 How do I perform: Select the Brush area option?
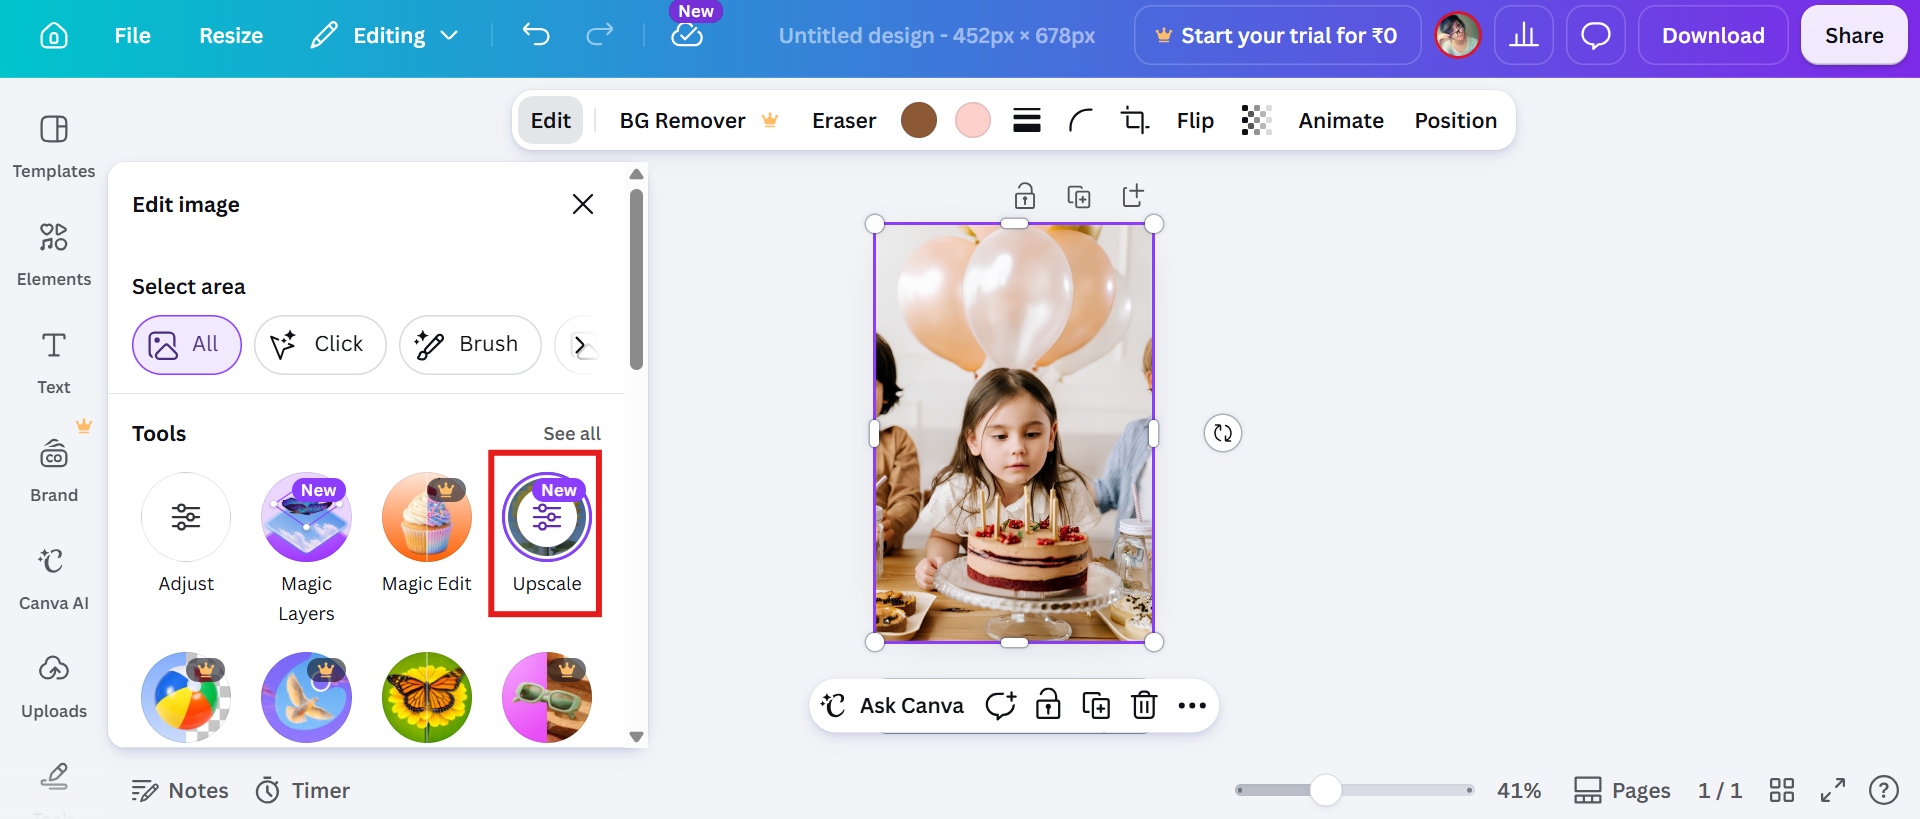pos(470,345)
